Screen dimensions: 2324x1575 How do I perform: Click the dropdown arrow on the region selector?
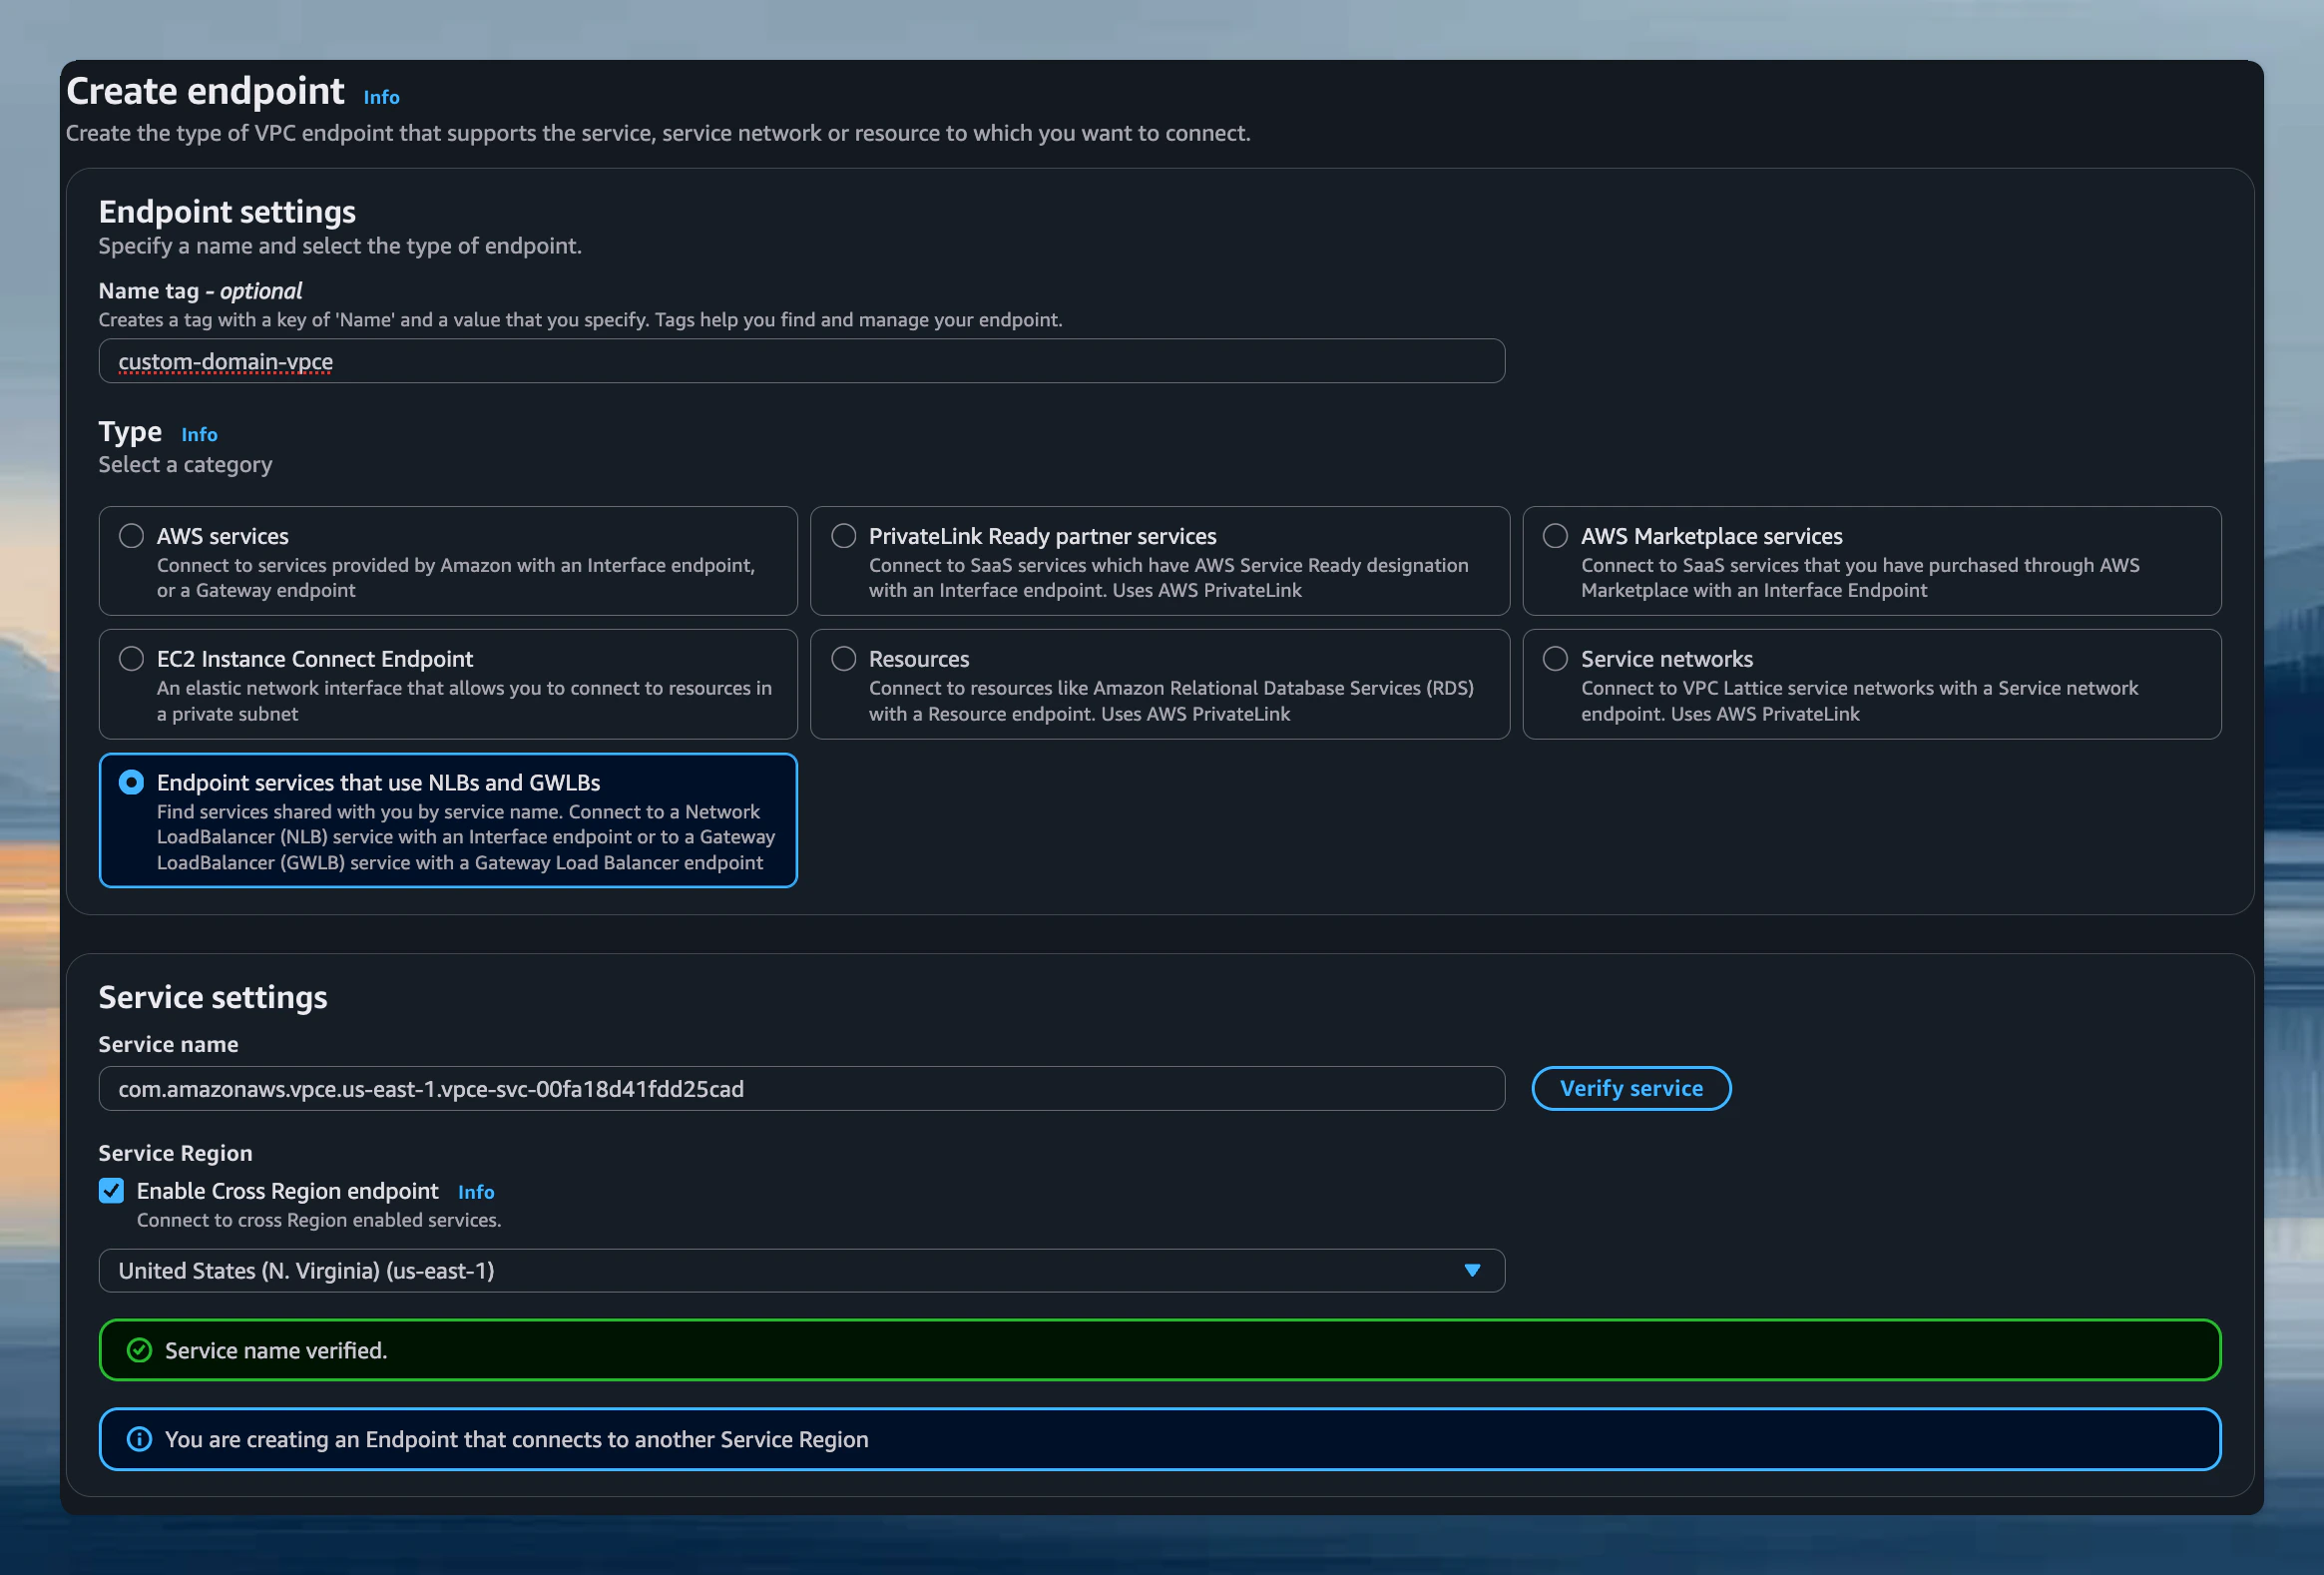[x=1472, y=1270]
